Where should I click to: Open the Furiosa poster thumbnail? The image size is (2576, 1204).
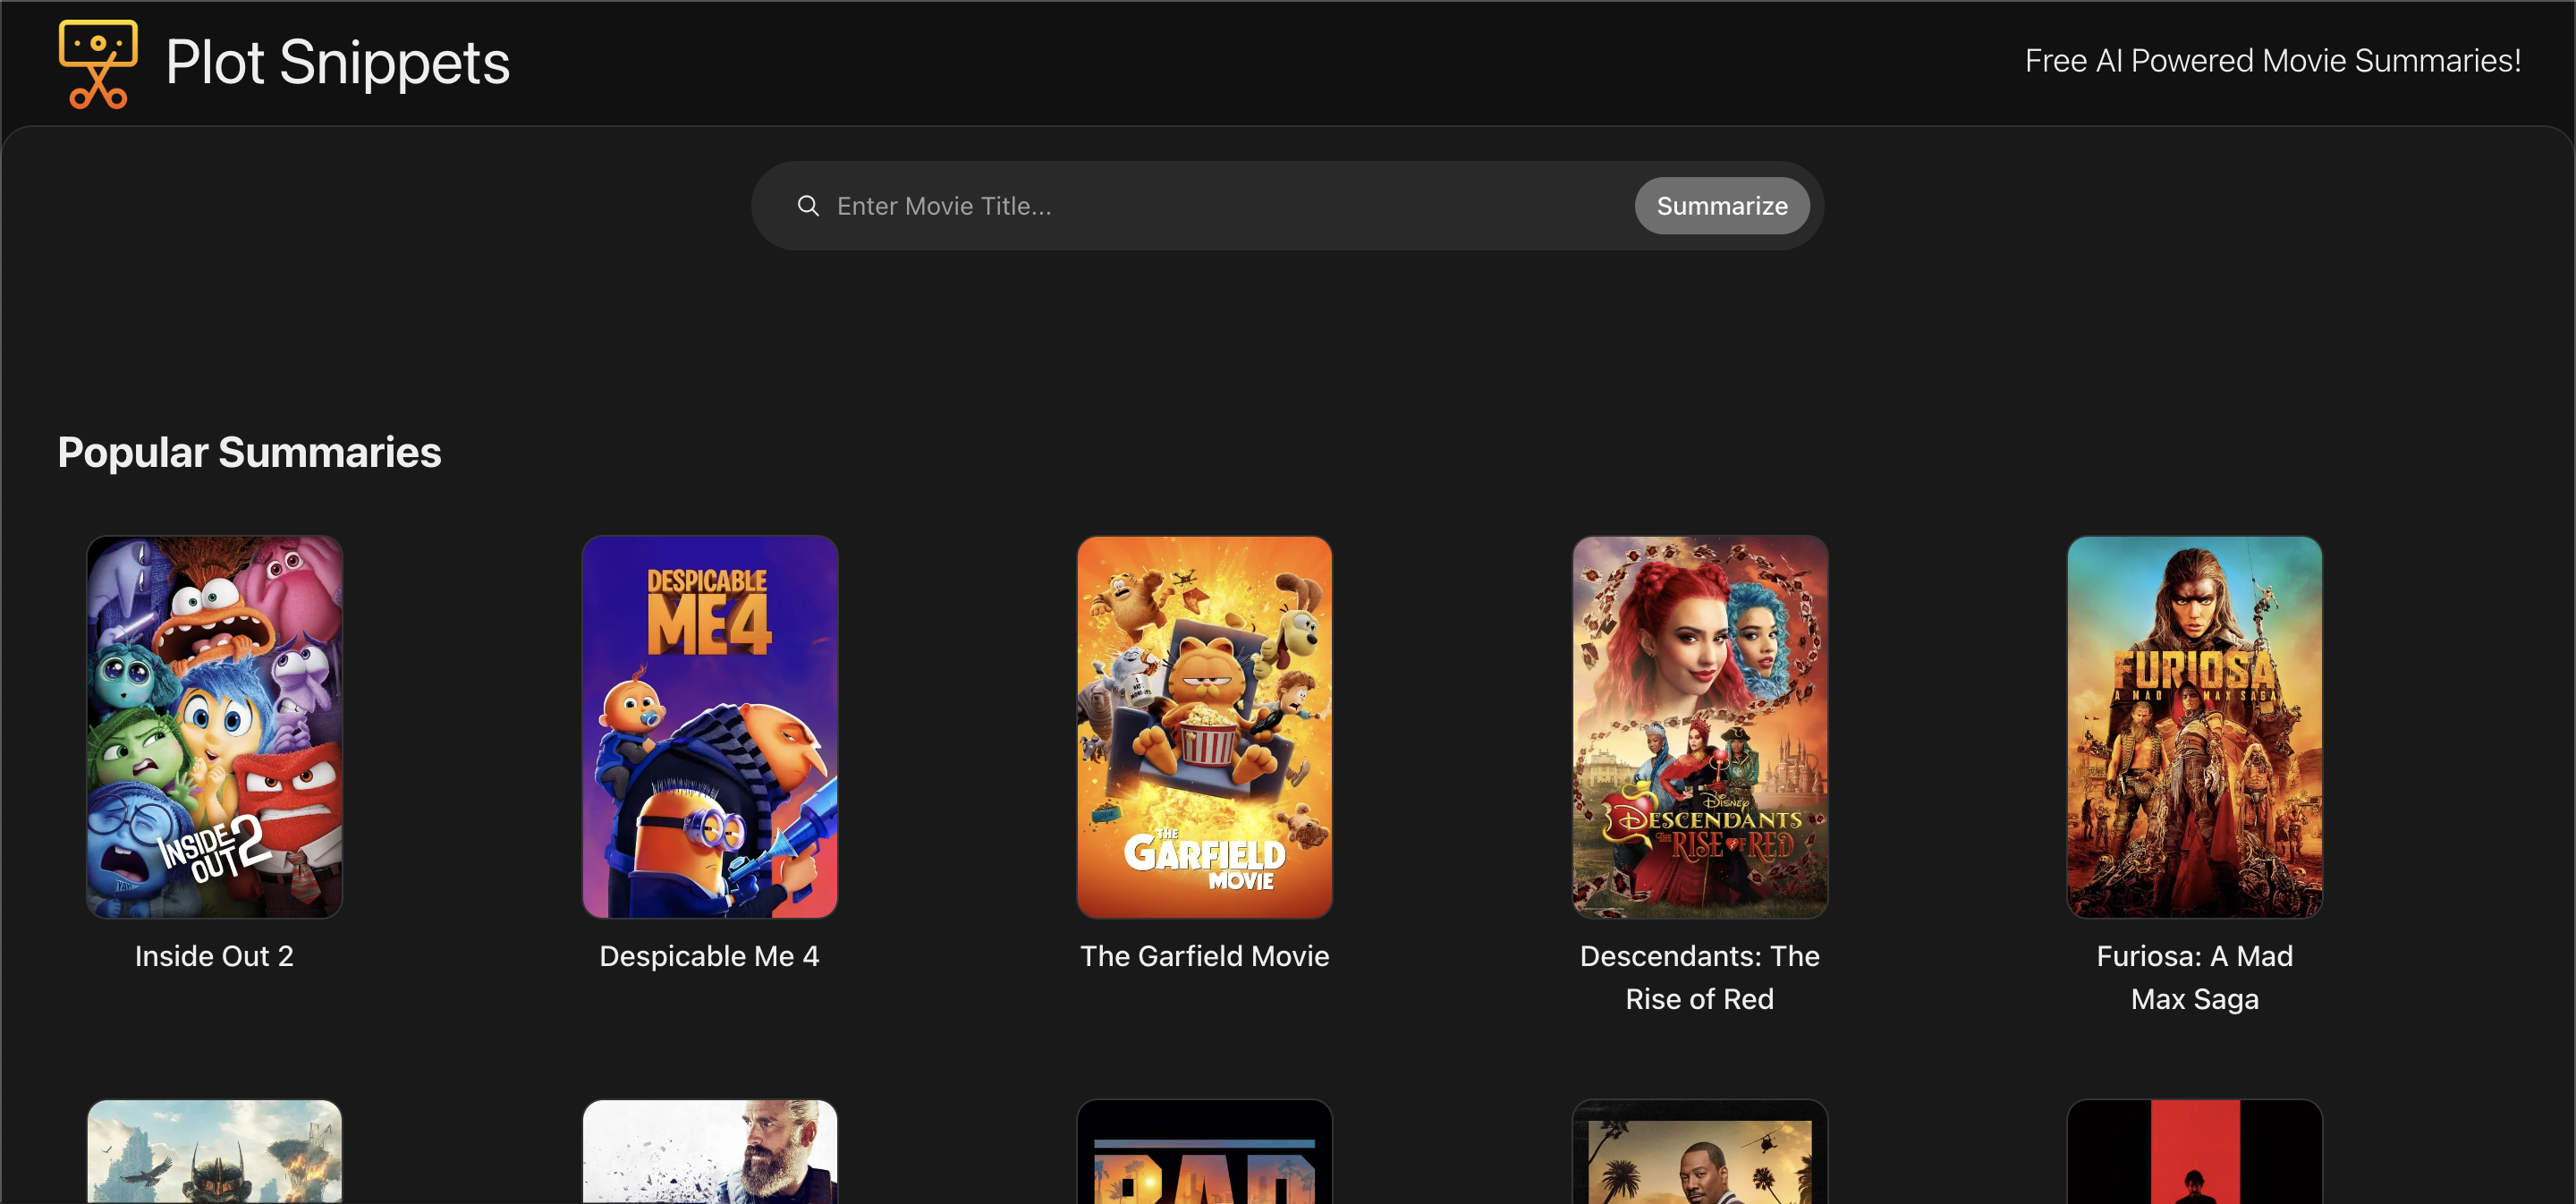(x=2194, y=726)
